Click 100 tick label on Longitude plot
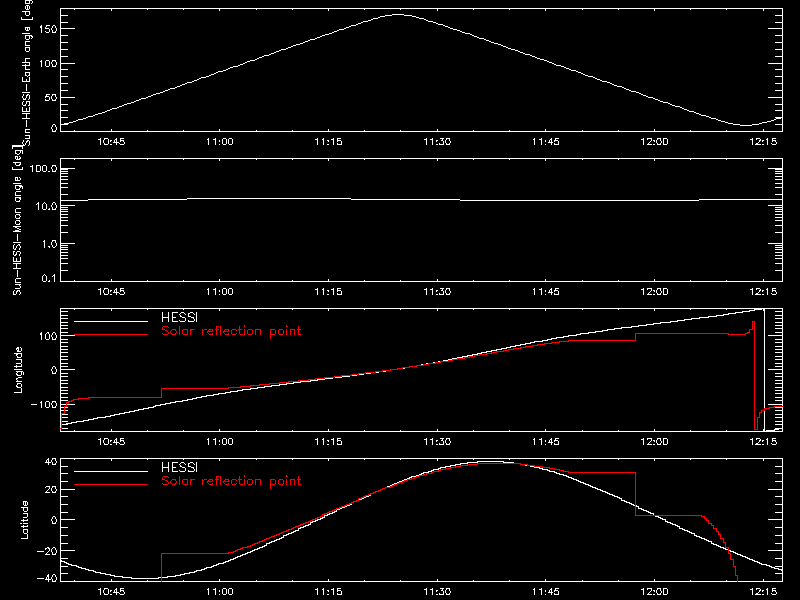The image size is (800, 600). 48,336
